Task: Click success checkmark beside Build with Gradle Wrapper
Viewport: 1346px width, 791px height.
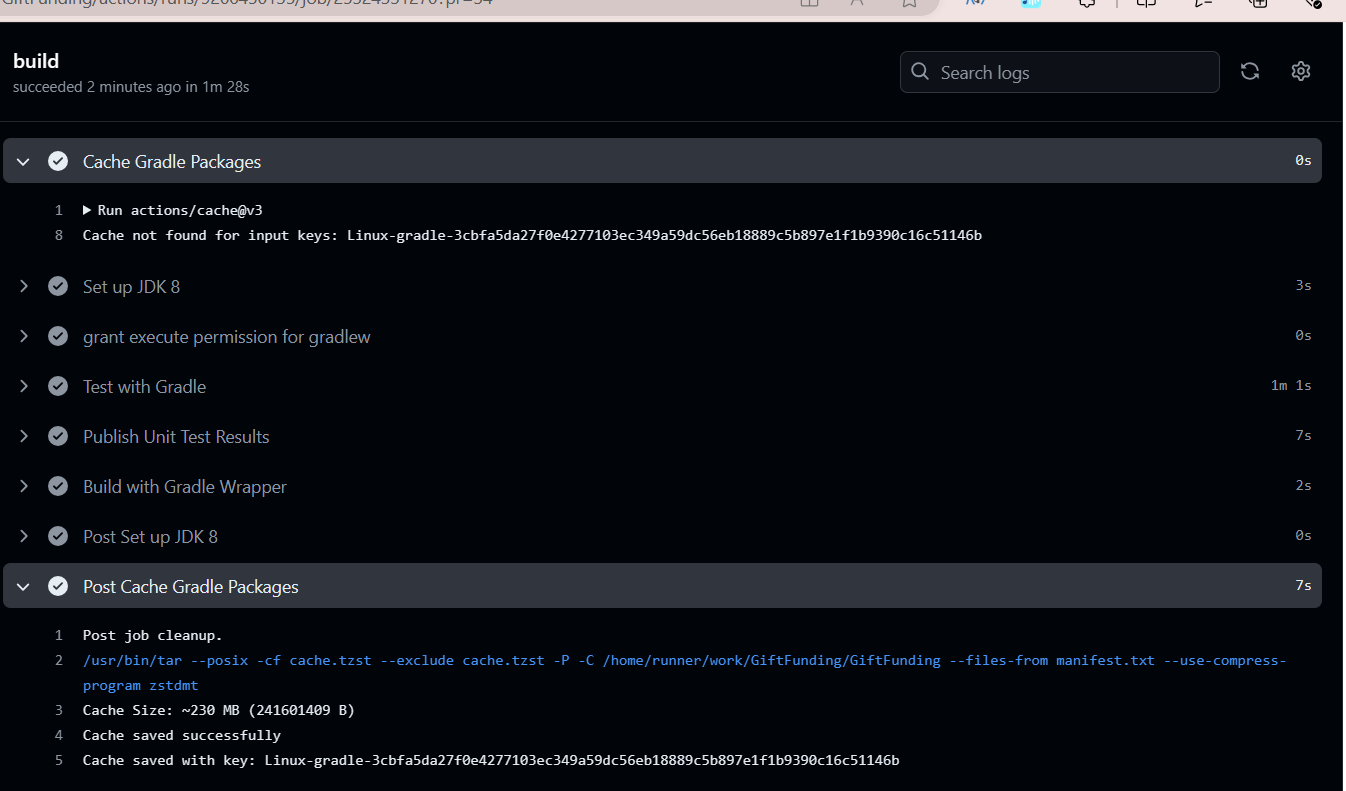Action: click(x=58, y=486)
